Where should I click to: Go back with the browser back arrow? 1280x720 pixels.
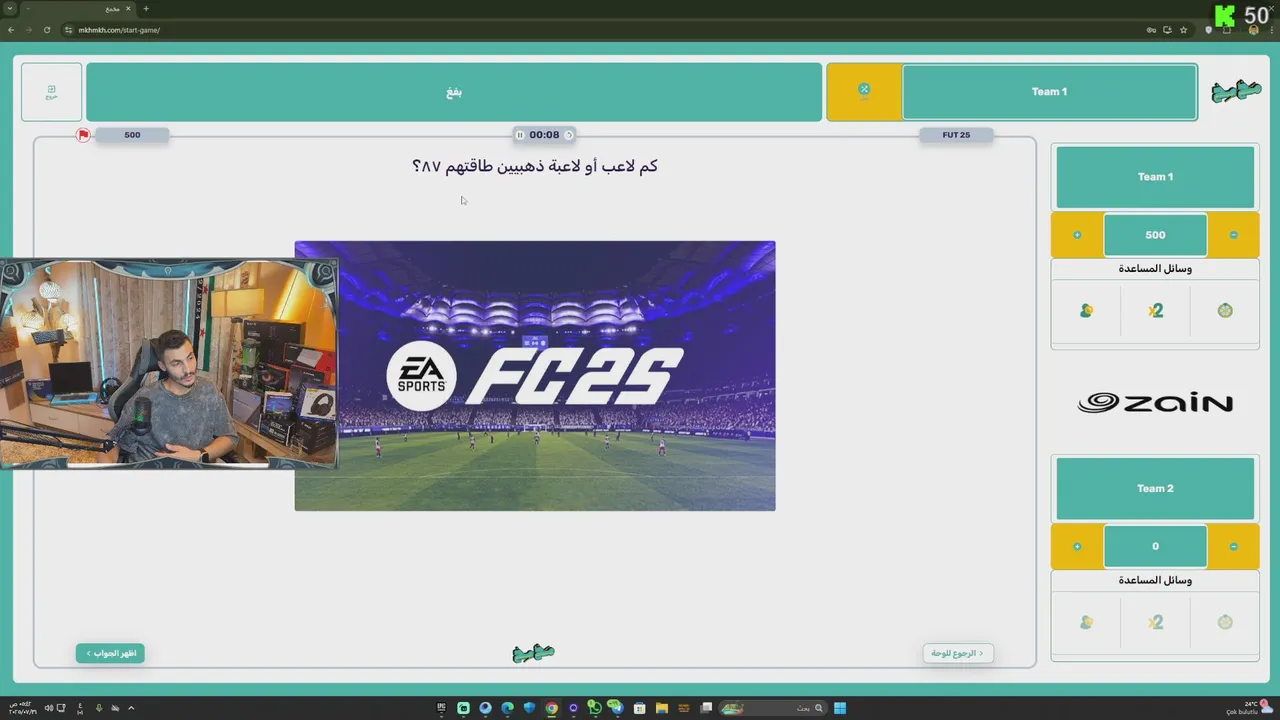click(x=11, y=30)
